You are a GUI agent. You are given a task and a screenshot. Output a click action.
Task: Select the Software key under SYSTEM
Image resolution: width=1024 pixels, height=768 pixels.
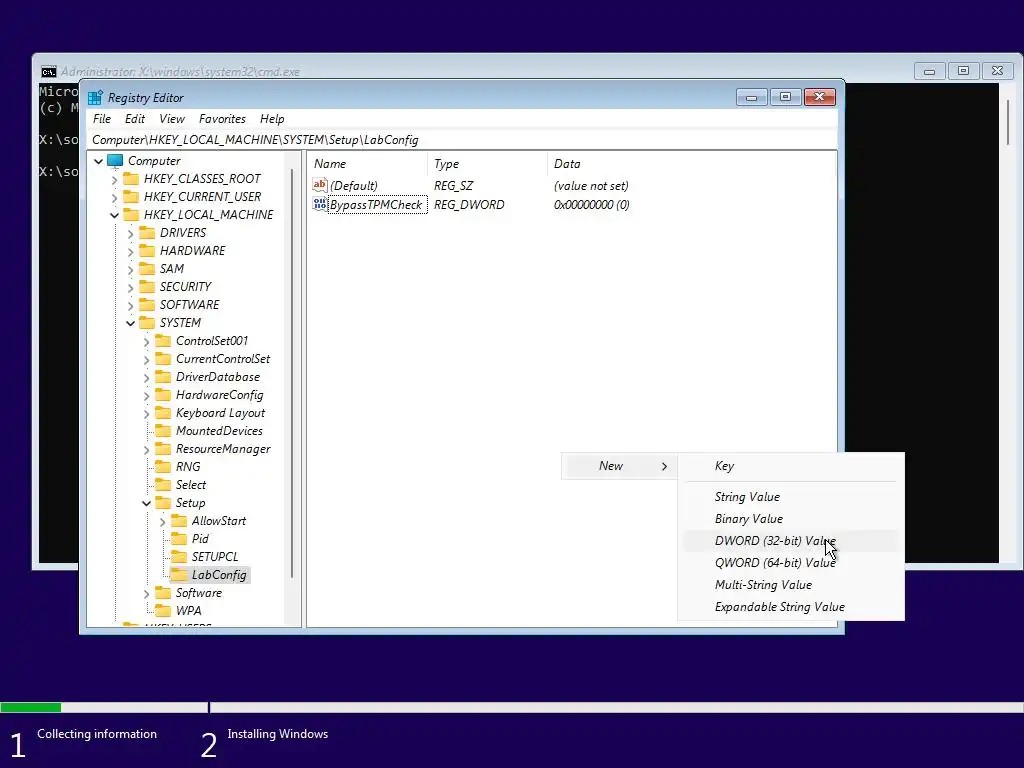point(199,593)
